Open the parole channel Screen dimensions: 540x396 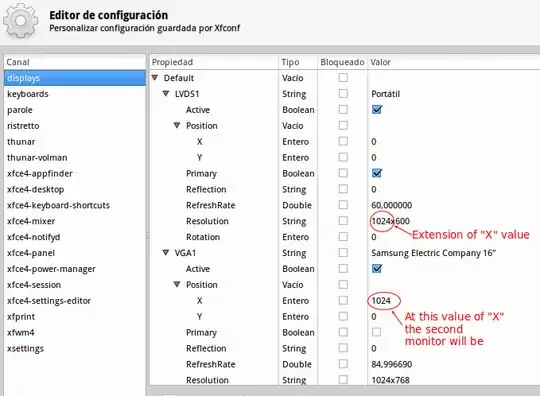(75, 110)
